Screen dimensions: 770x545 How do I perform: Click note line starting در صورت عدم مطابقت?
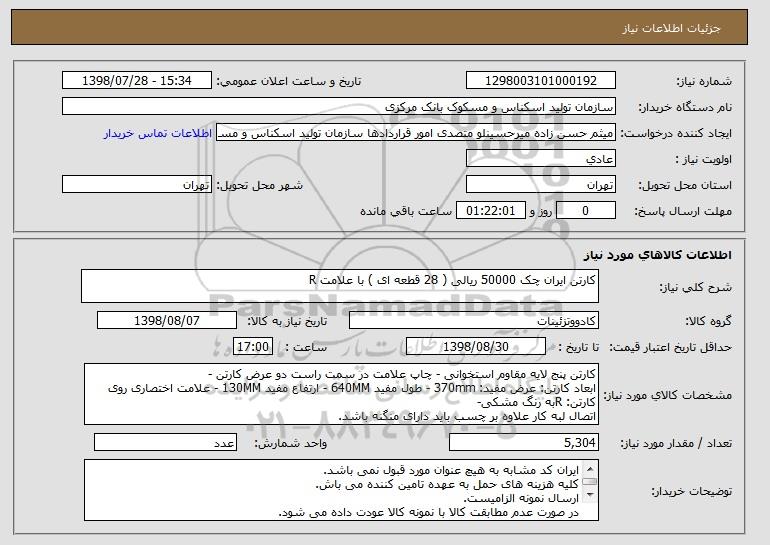click(429, 513)
